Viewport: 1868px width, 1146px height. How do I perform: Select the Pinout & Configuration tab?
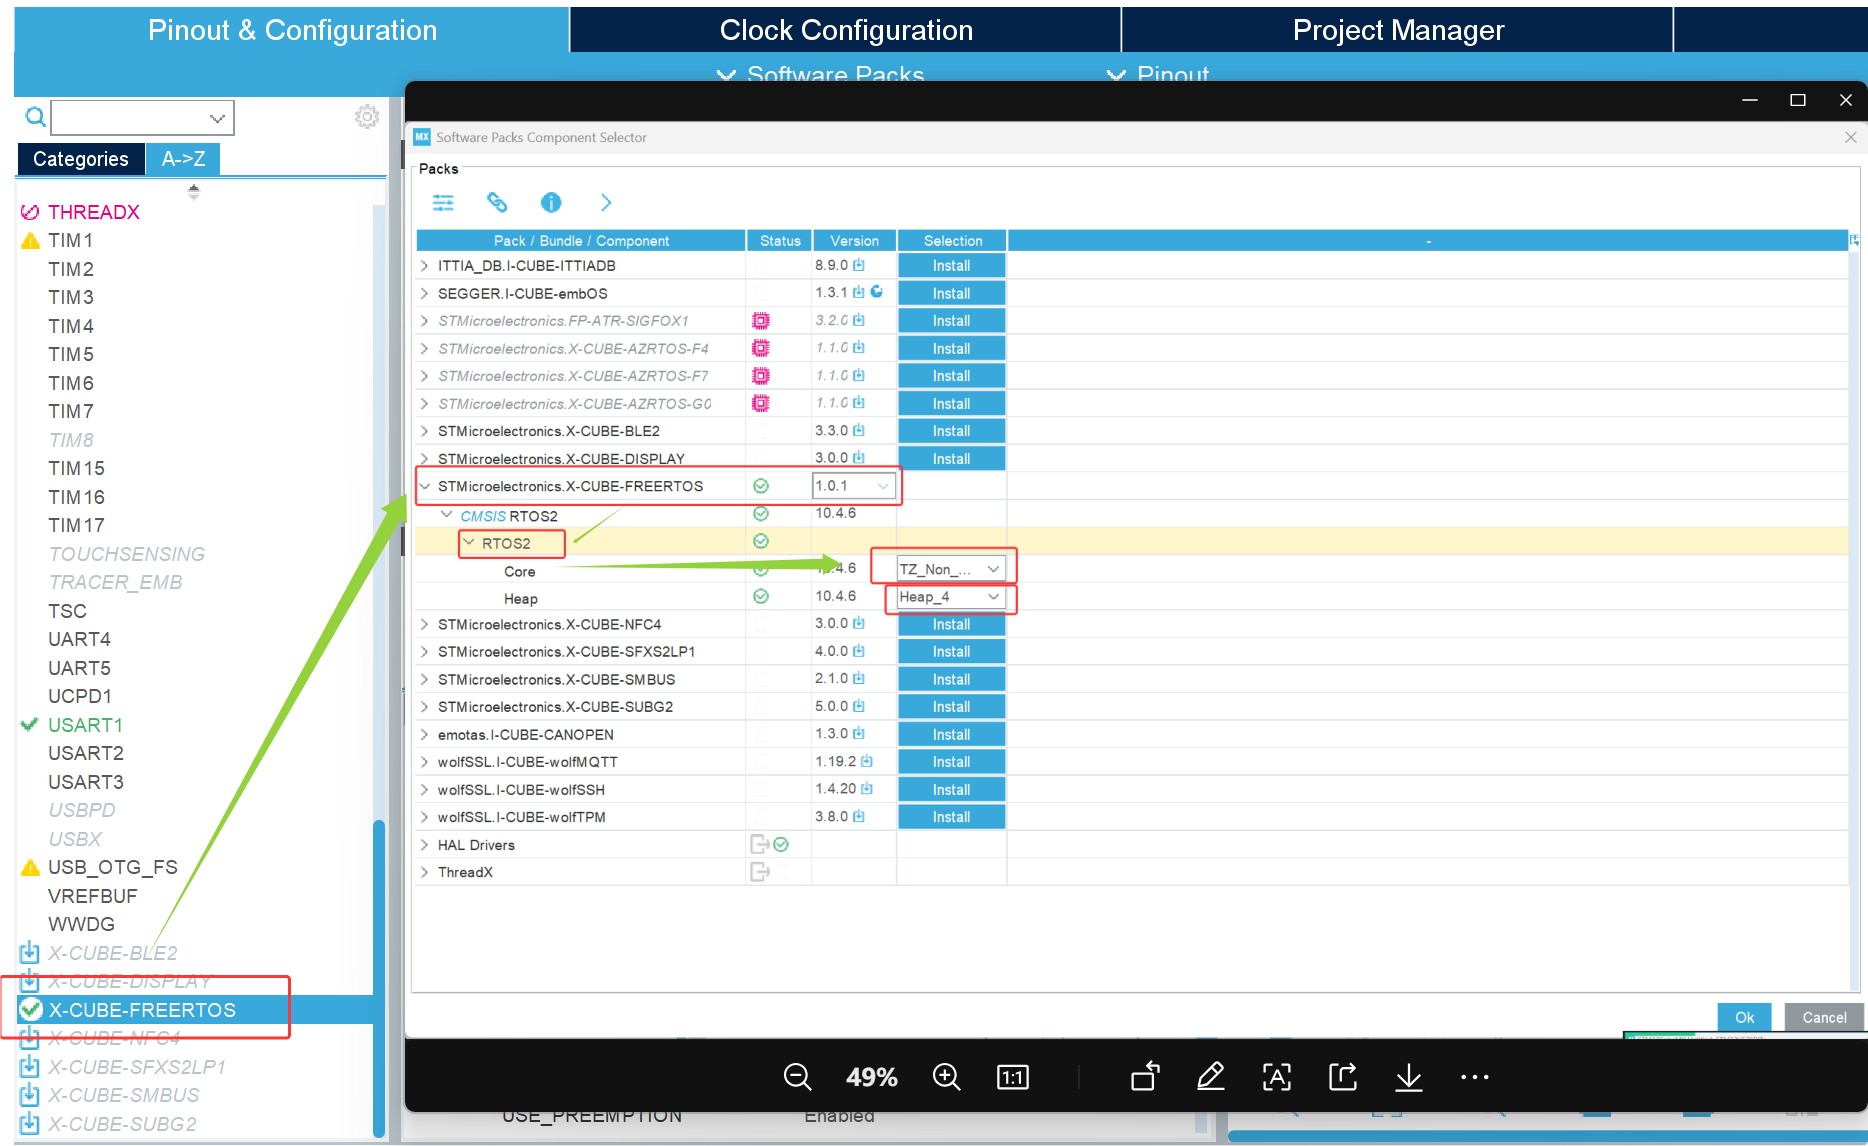[x=292, y=30]
